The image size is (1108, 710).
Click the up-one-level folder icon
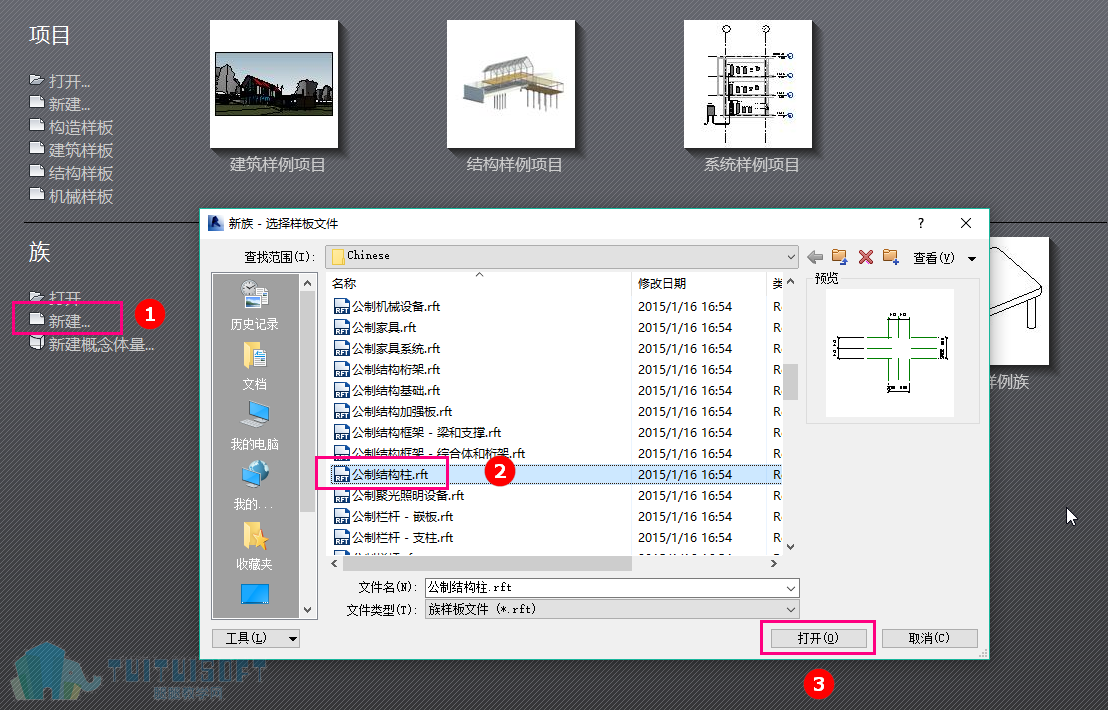coord(839,257)
